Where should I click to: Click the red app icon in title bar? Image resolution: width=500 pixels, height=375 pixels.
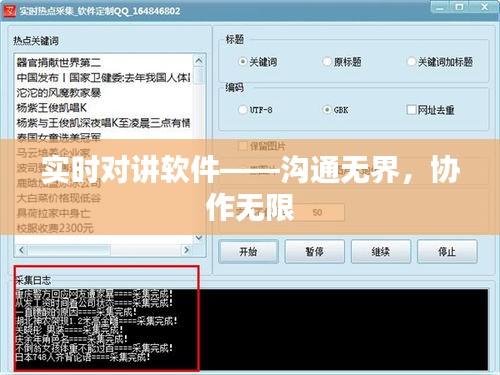[x=9, y=11]
